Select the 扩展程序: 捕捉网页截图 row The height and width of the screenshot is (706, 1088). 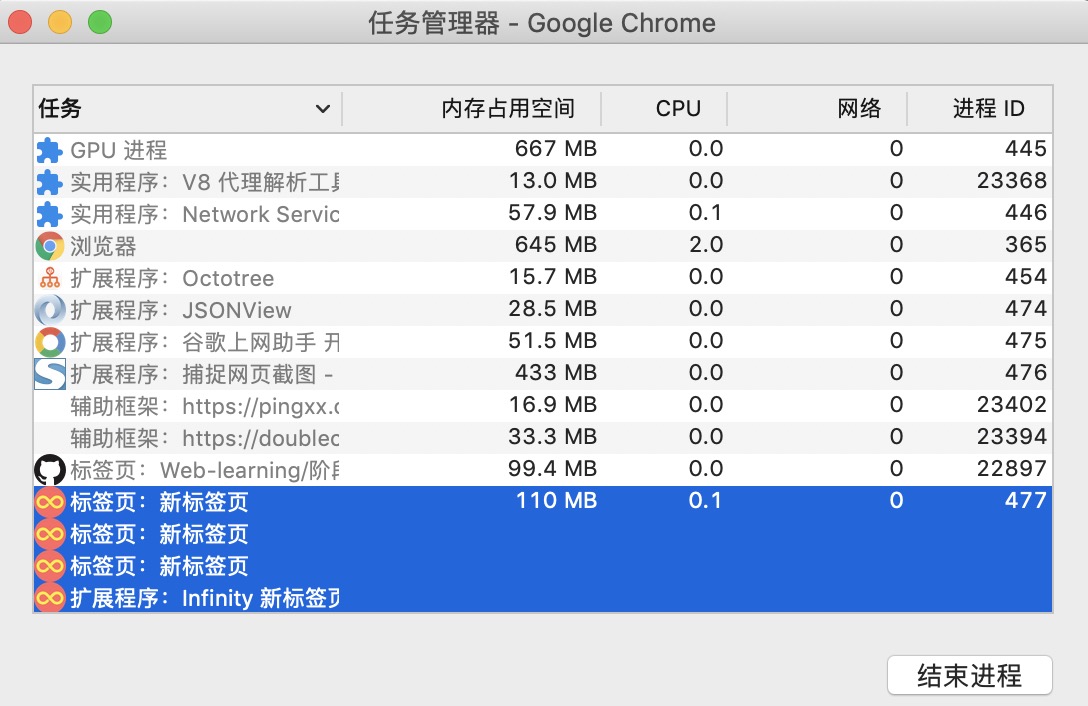(543, 373)
